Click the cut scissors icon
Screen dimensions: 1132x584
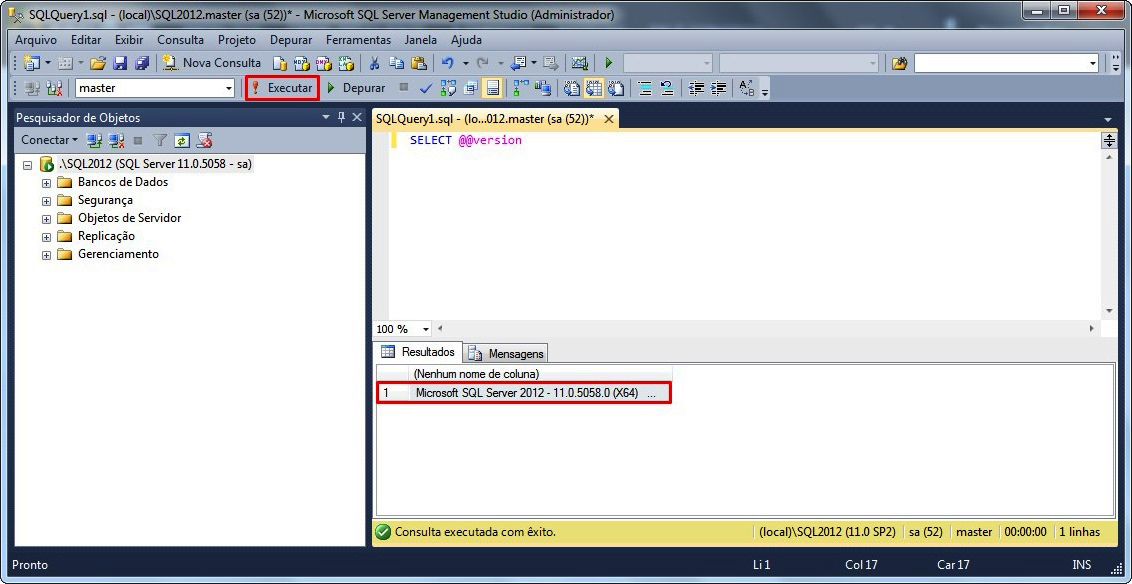pos(374,63)
